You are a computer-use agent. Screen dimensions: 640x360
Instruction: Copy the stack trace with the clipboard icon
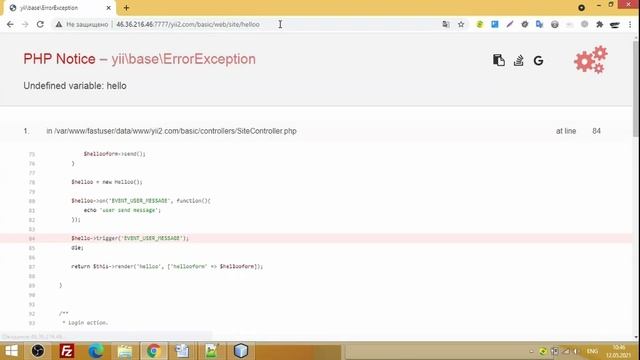tap(498, 60)
